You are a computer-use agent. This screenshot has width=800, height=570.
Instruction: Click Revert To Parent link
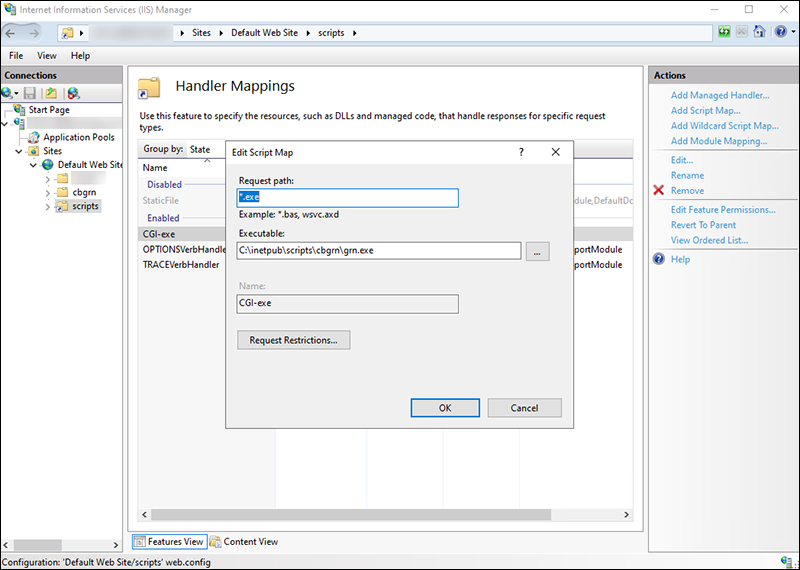[x=703, y=225]
